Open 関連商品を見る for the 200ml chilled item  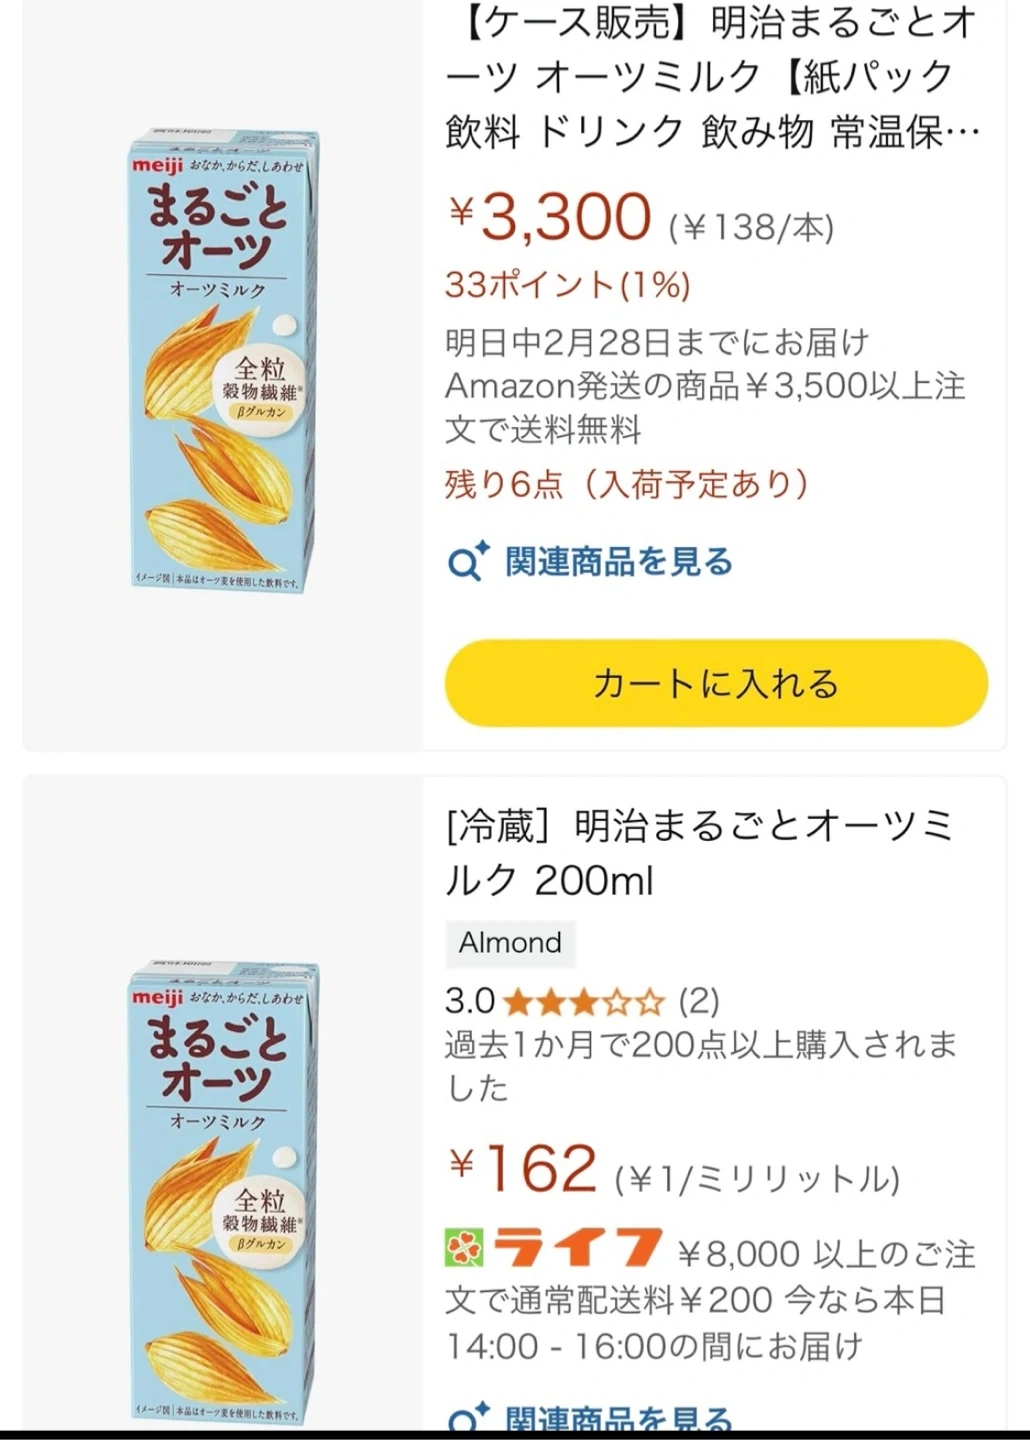[619, 1421]
